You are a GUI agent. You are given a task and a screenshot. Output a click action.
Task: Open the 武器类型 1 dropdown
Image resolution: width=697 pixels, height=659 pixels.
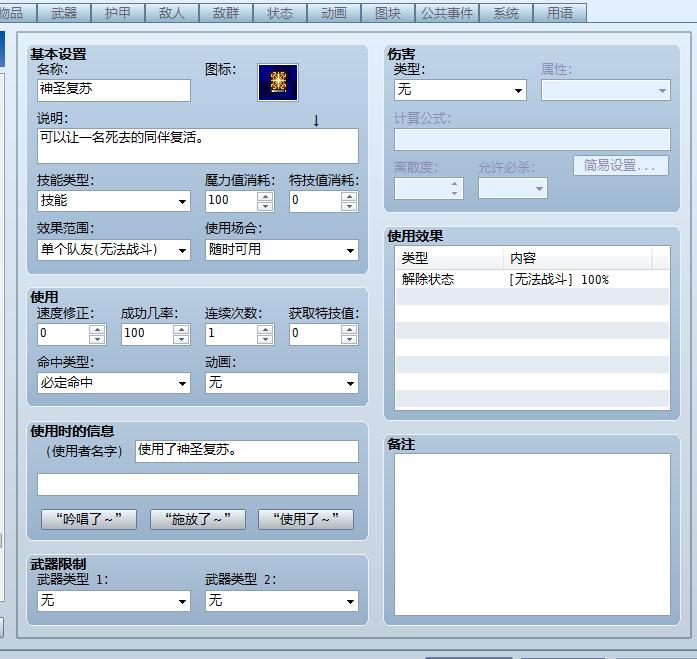pos(114,601)
